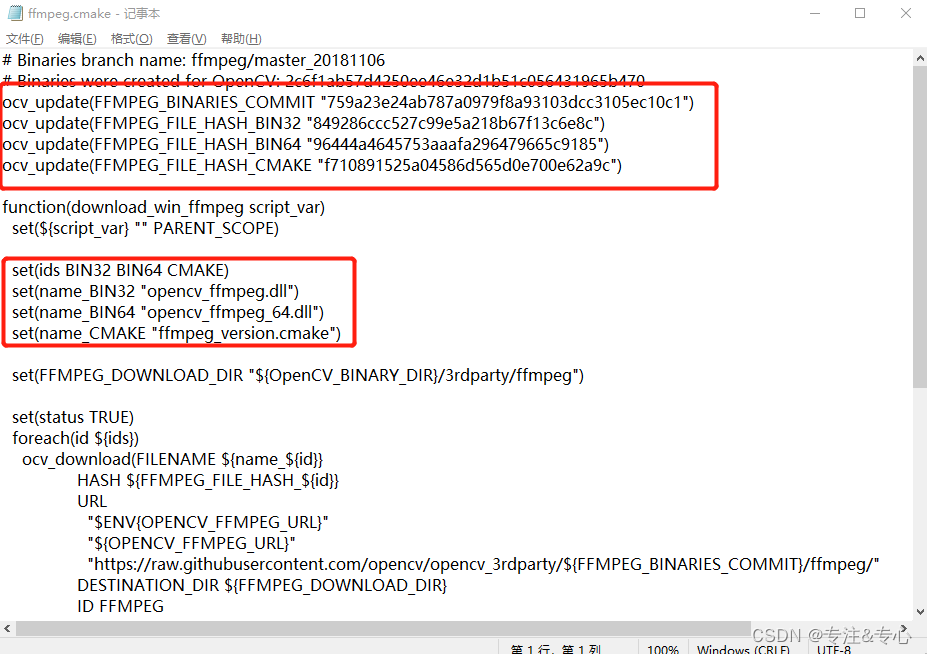Click the Notepad icon in title bar
Viewport: 927px width, 654px height.
pyautogui.click(x=15, y=13)
